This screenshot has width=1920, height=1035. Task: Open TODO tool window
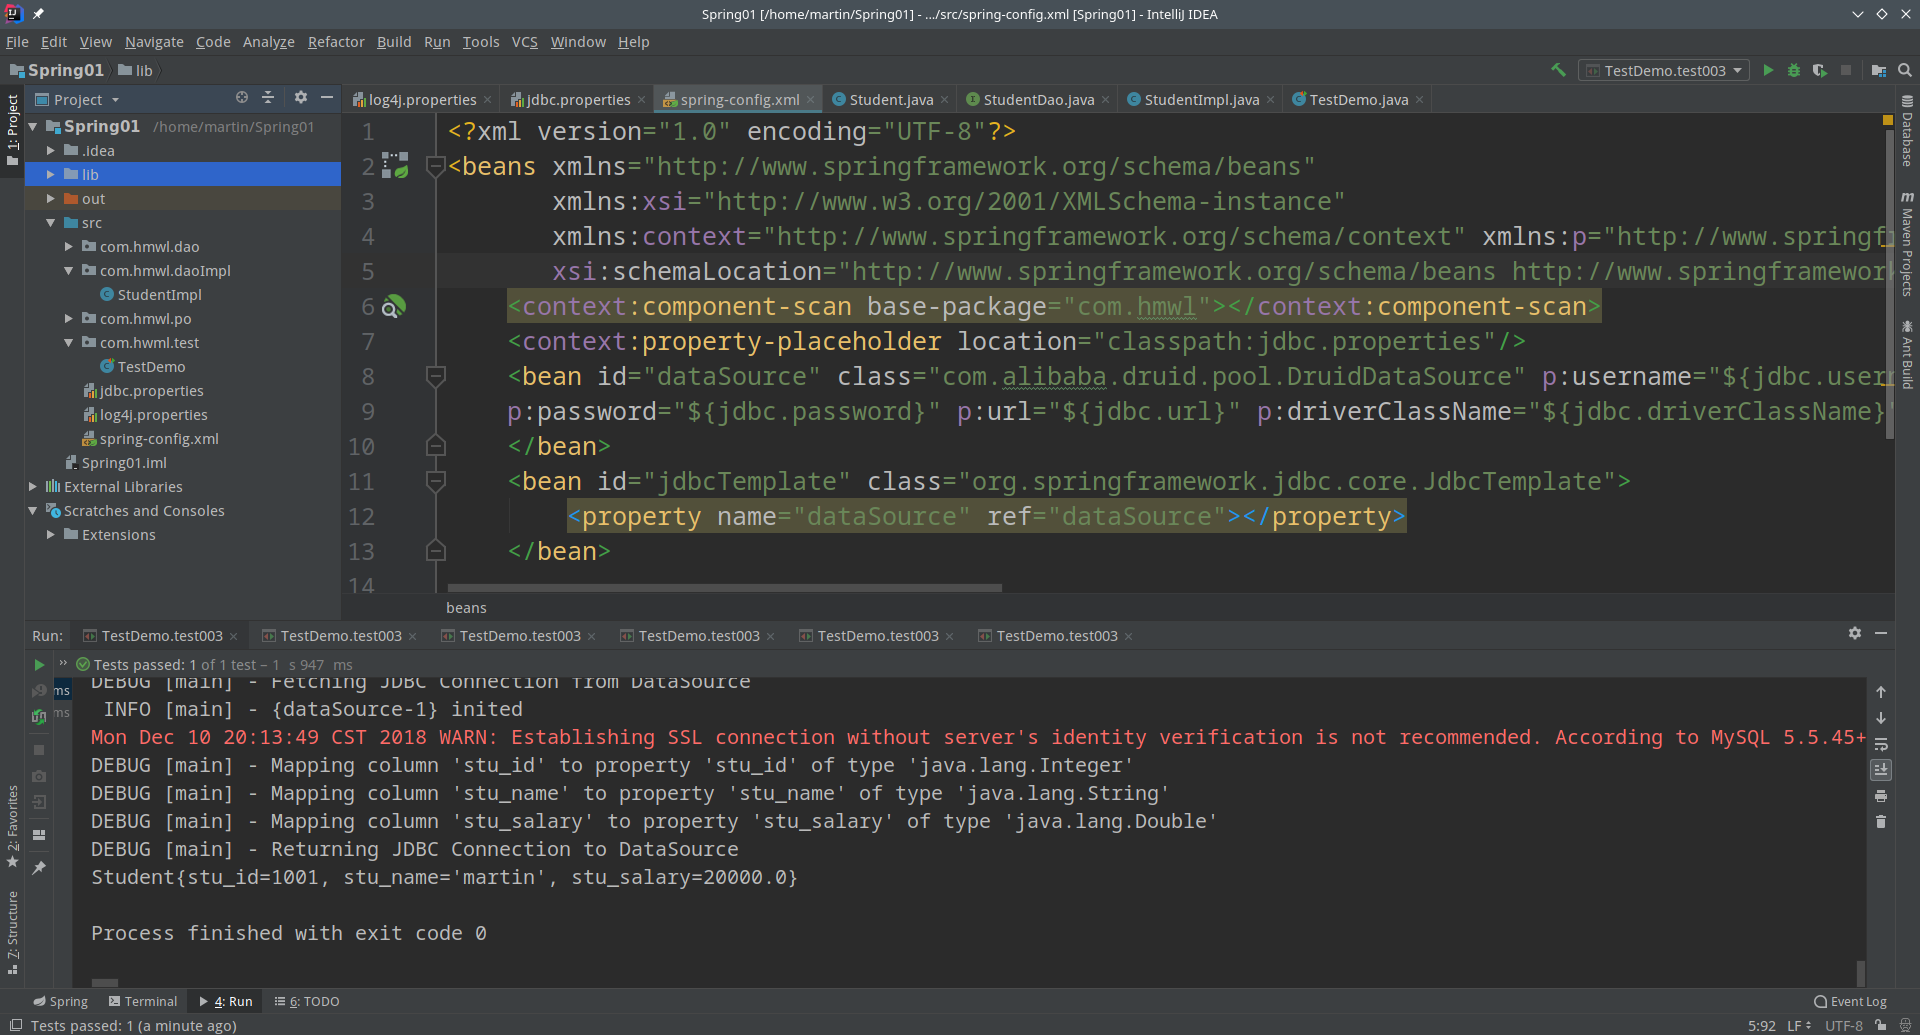[x=307, y=1001]
